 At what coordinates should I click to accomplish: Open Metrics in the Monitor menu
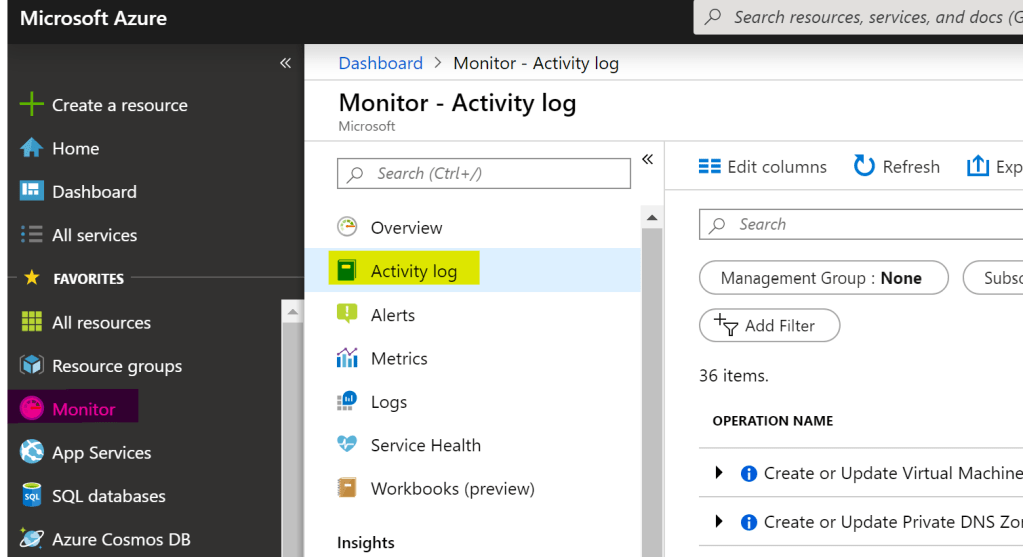[x=398, y=358]
